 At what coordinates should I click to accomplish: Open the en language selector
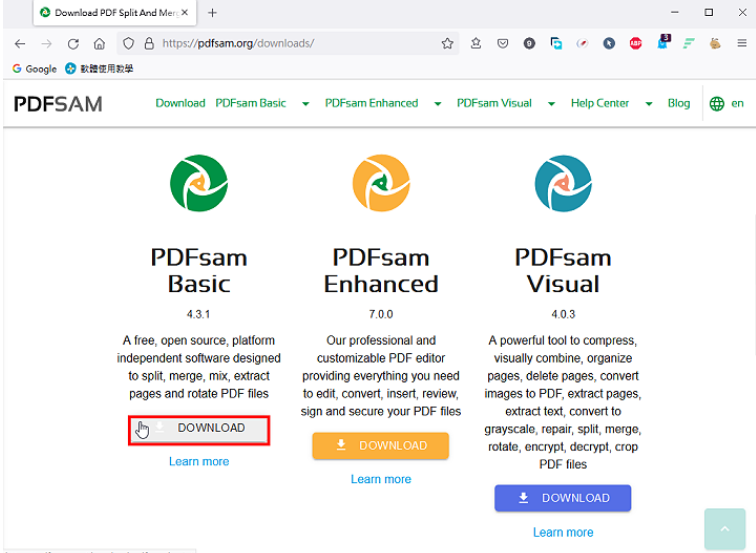pyautogui.click(x=737, y=103)
